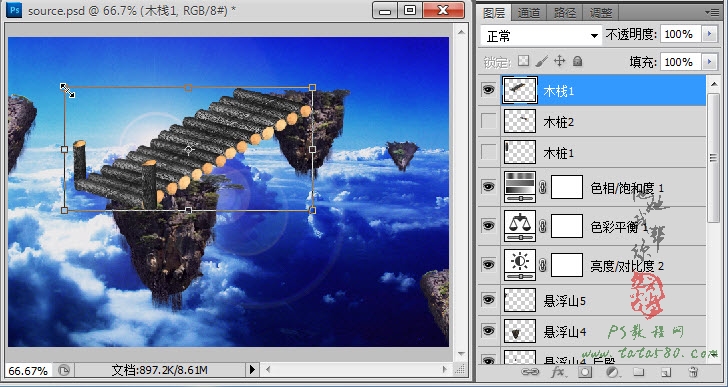Create a new layer group folder icon
The width and height of the screenshot is (728, 387).
[639, 372]
